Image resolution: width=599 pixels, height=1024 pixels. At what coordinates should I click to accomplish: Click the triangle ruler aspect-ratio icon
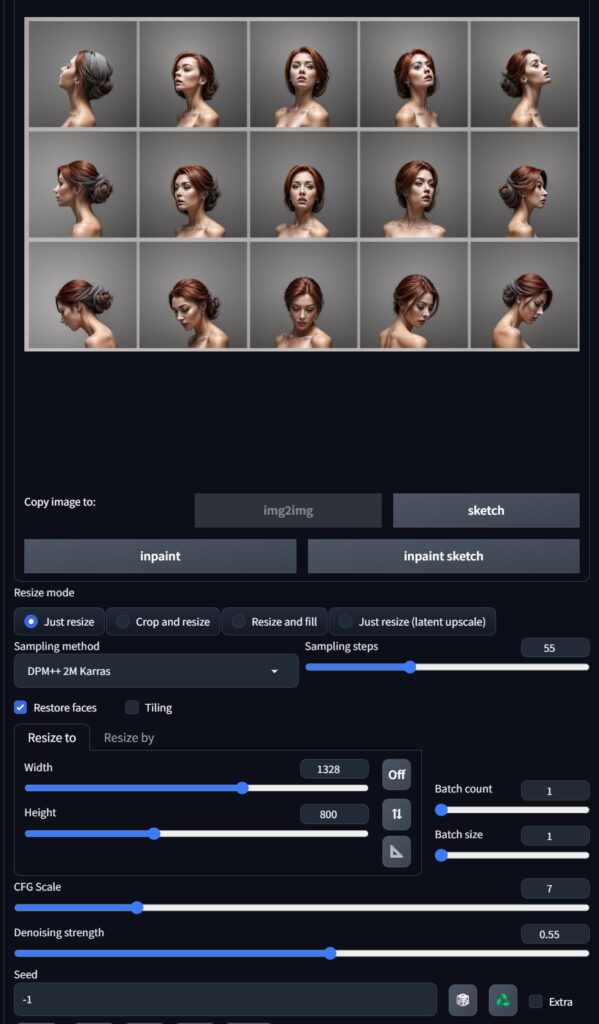coord(397,852)
